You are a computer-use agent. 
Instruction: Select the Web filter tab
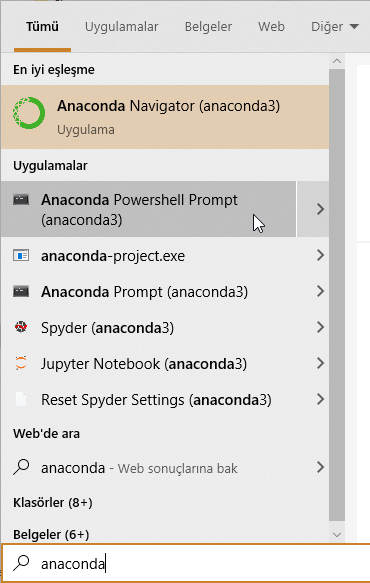tap(271, 27)
